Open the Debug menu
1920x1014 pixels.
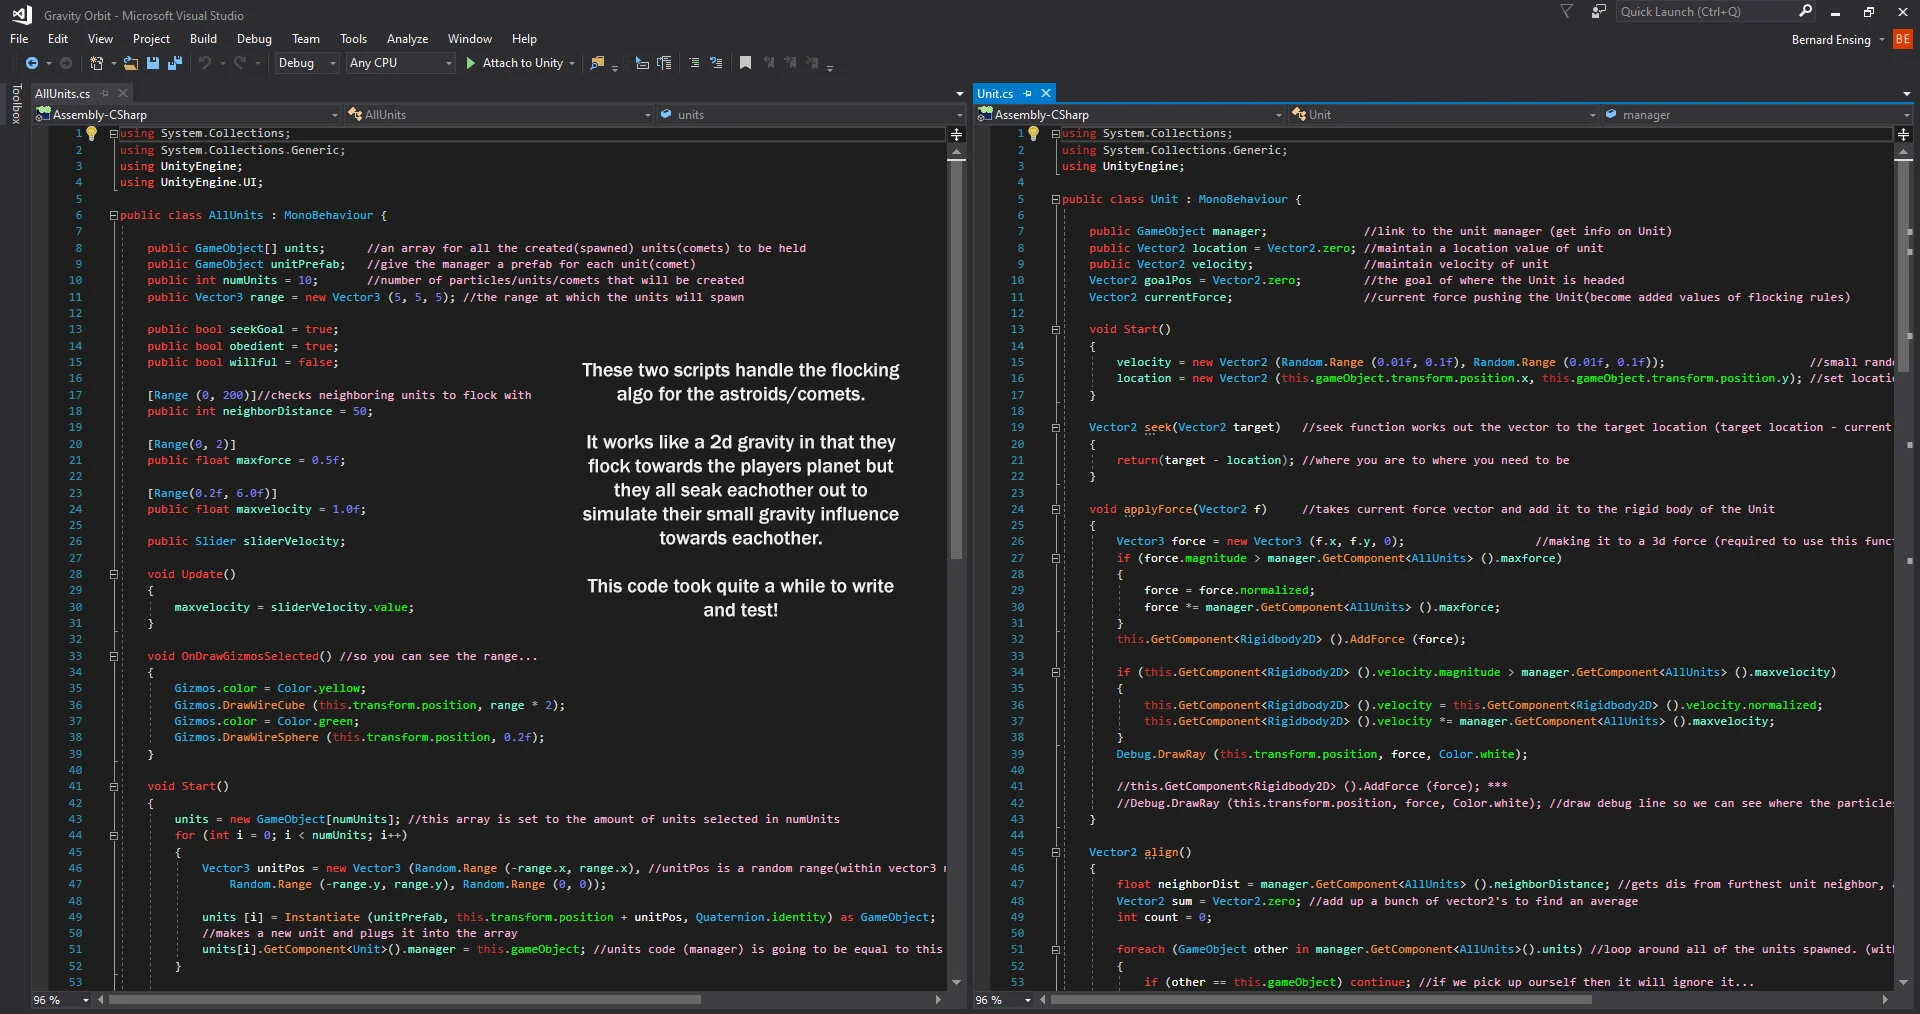pos(254,38)
